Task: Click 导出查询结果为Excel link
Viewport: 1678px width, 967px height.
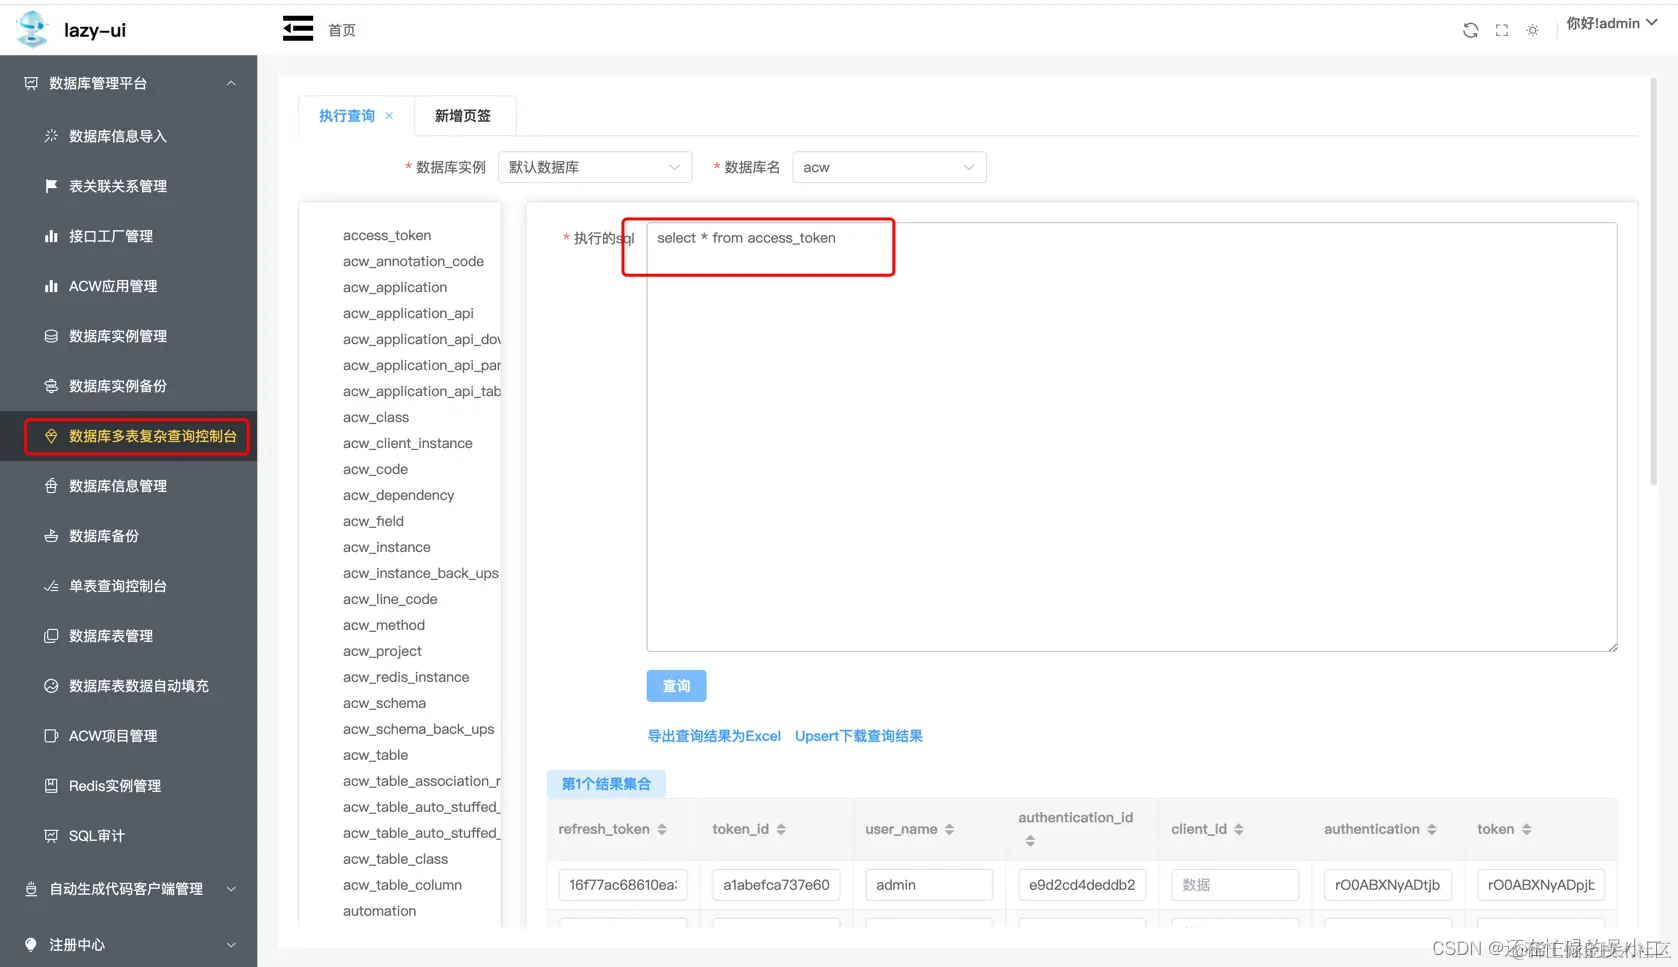Action: [714, 736]
